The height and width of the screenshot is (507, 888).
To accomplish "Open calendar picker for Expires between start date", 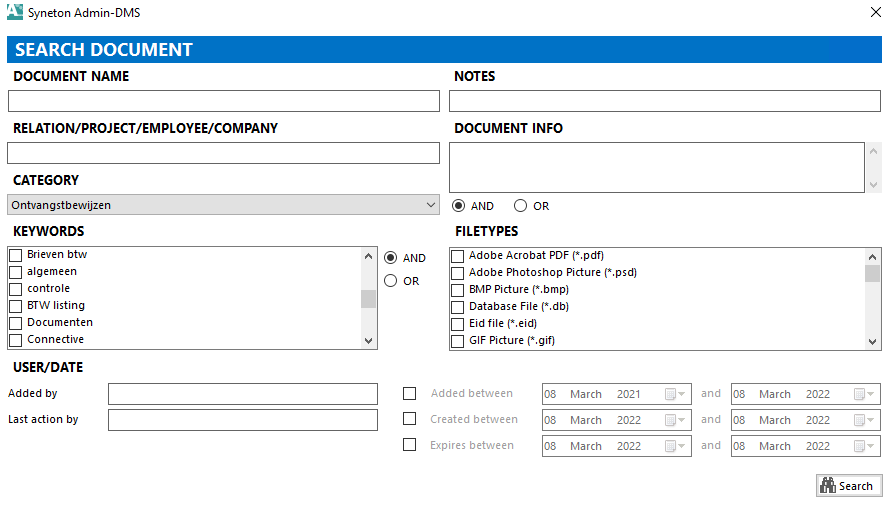I will point(675,446).
